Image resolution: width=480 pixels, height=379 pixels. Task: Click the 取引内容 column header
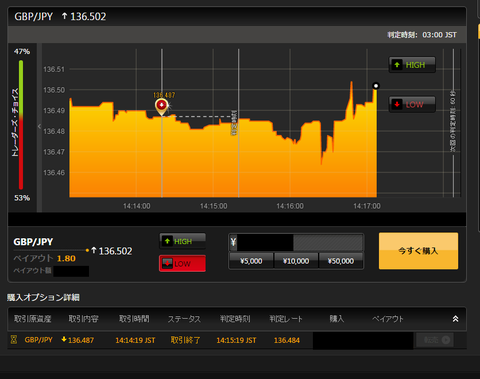coord(83,319)
